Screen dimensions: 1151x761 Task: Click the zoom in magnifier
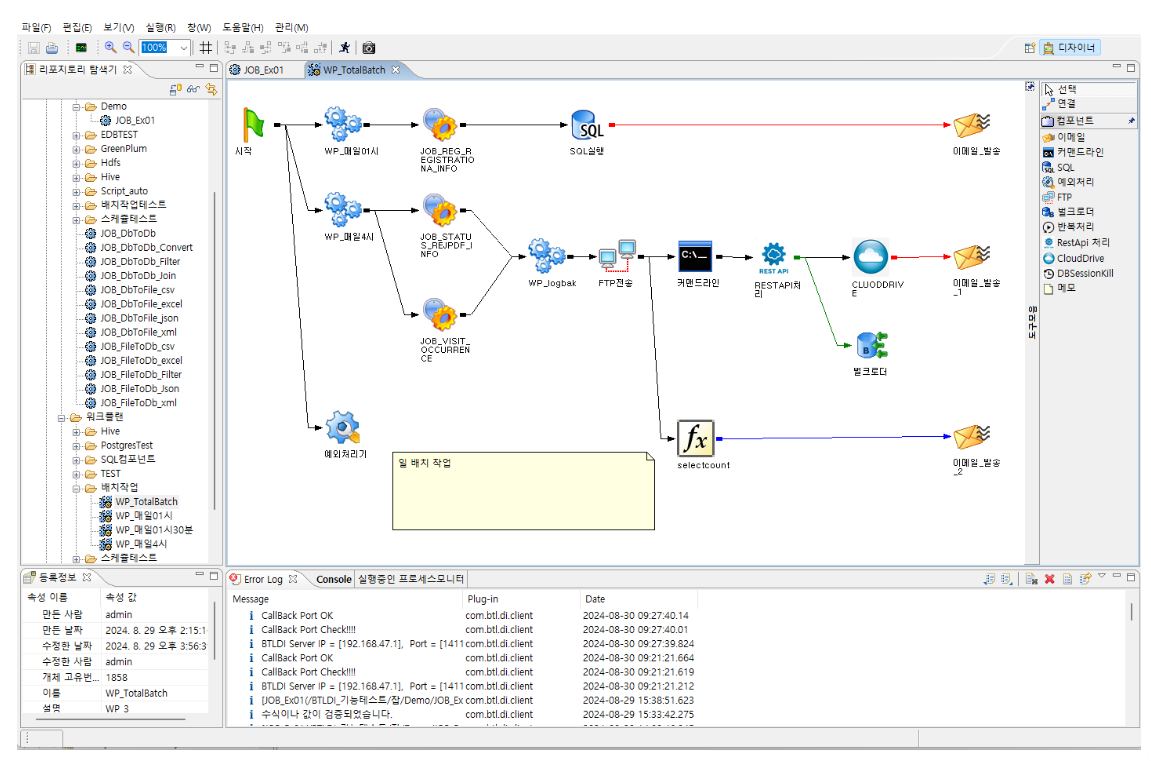click(x=110, y=47)
